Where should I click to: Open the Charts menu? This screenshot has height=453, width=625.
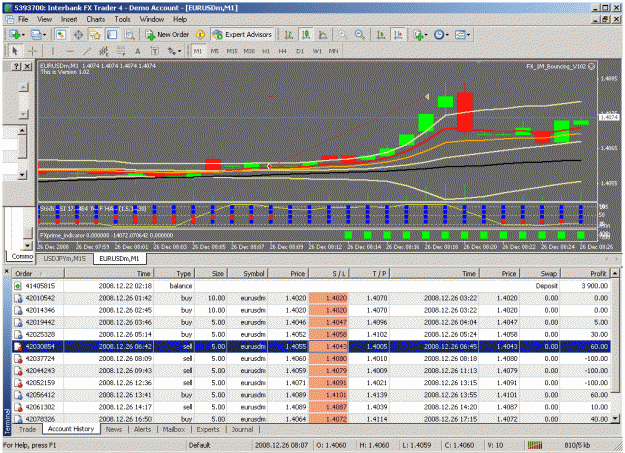pyautogui.click(x=96, y=19)
